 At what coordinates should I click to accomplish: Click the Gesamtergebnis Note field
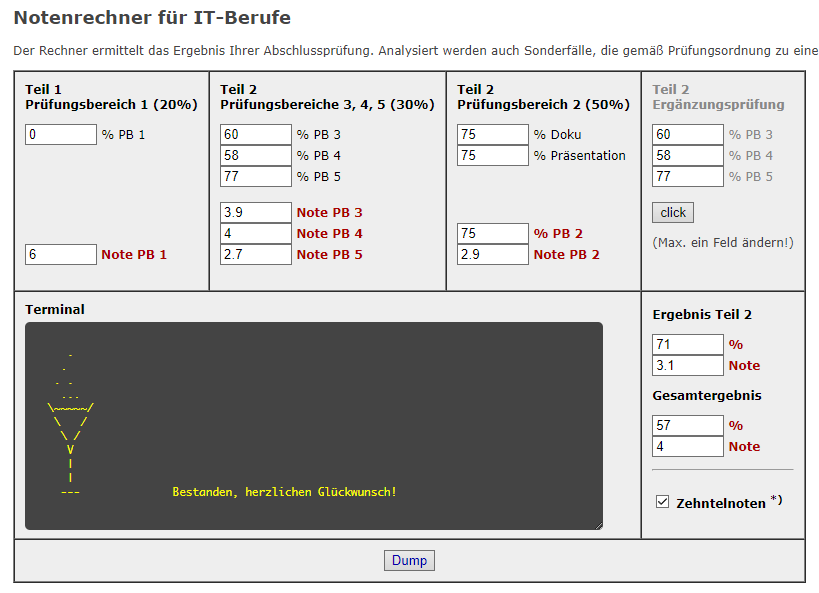[687, 446]
